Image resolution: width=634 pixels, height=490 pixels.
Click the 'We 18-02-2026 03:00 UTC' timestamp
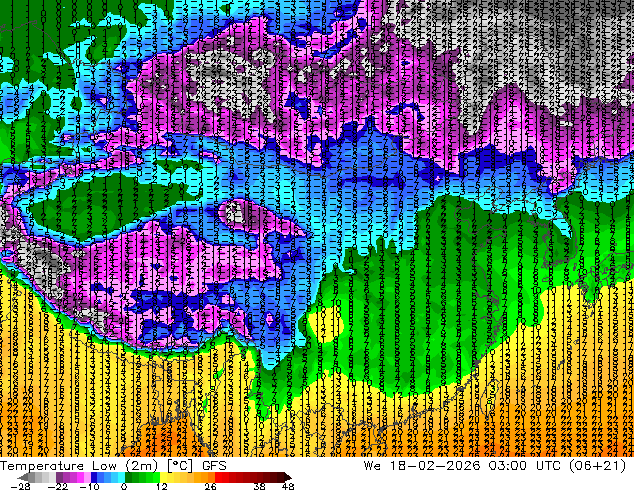coord(464,465)
